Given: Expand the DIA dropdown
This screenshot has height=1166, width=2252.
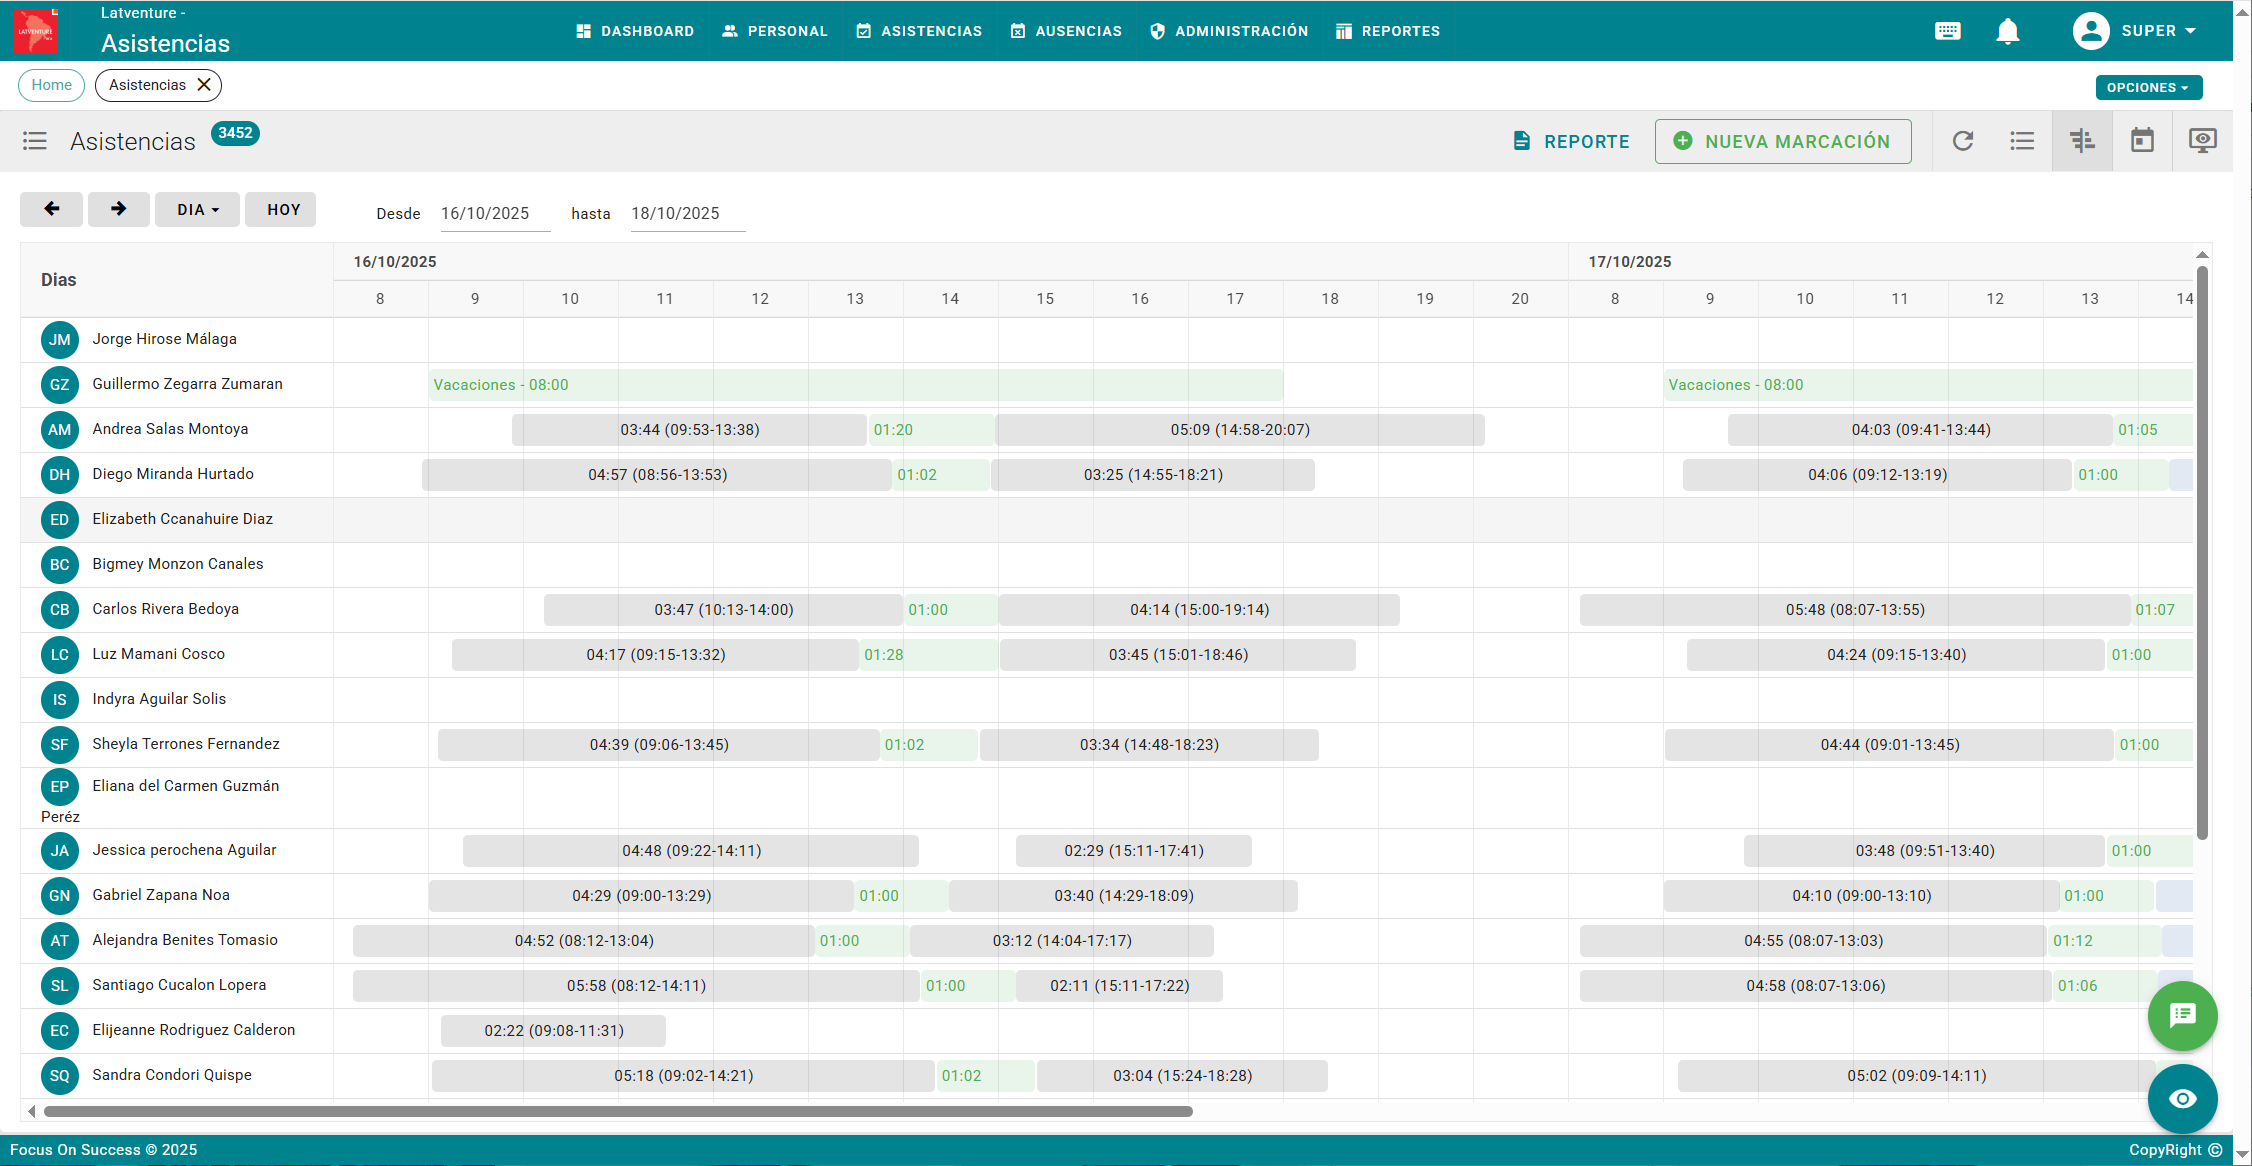Looking at the screenshot, I should coord(197,210).
